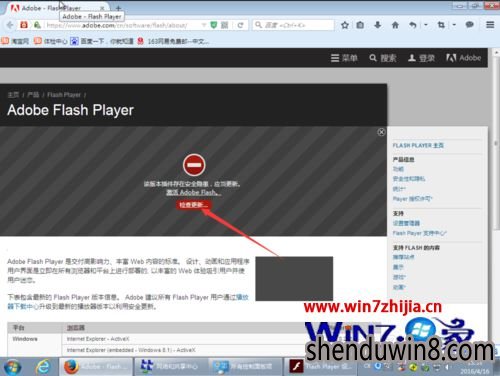Open the network sharing center taskbar item
This screenshot has width=500, height=376.
pos(171,367)
